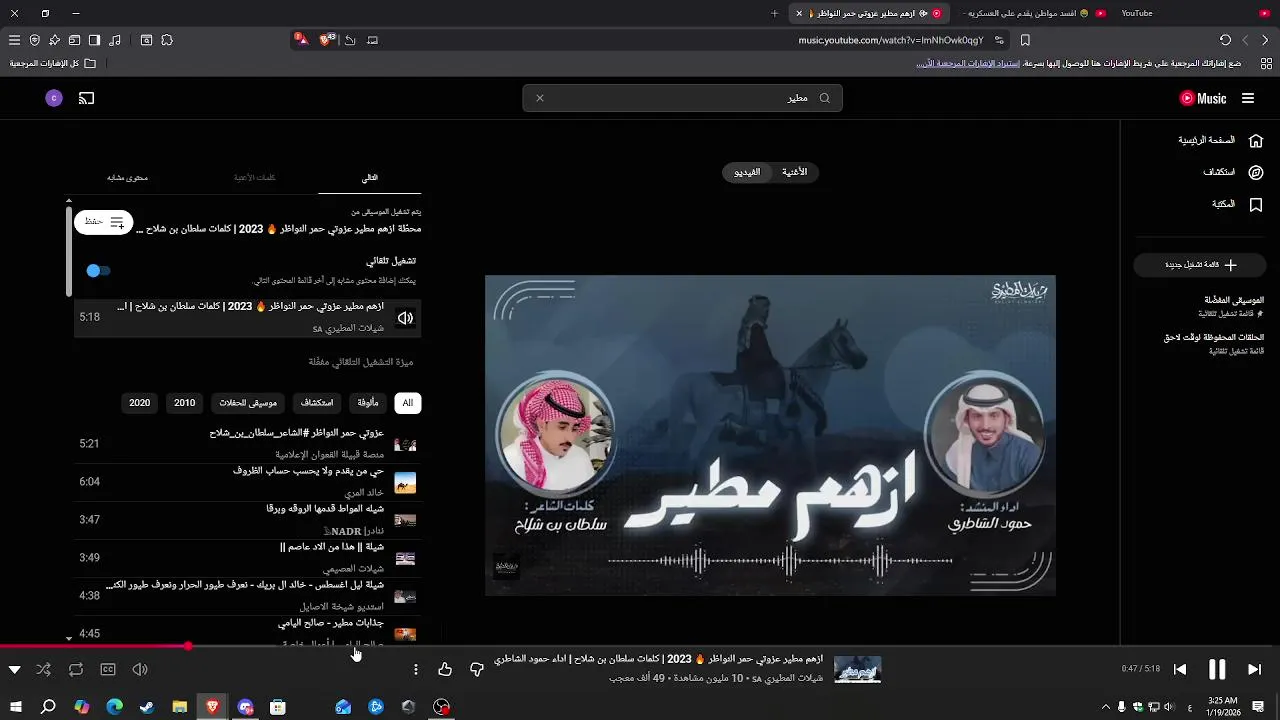1280x720 pixels.
Task: Open Steam from the taskbar
Action: coord(147,707)
